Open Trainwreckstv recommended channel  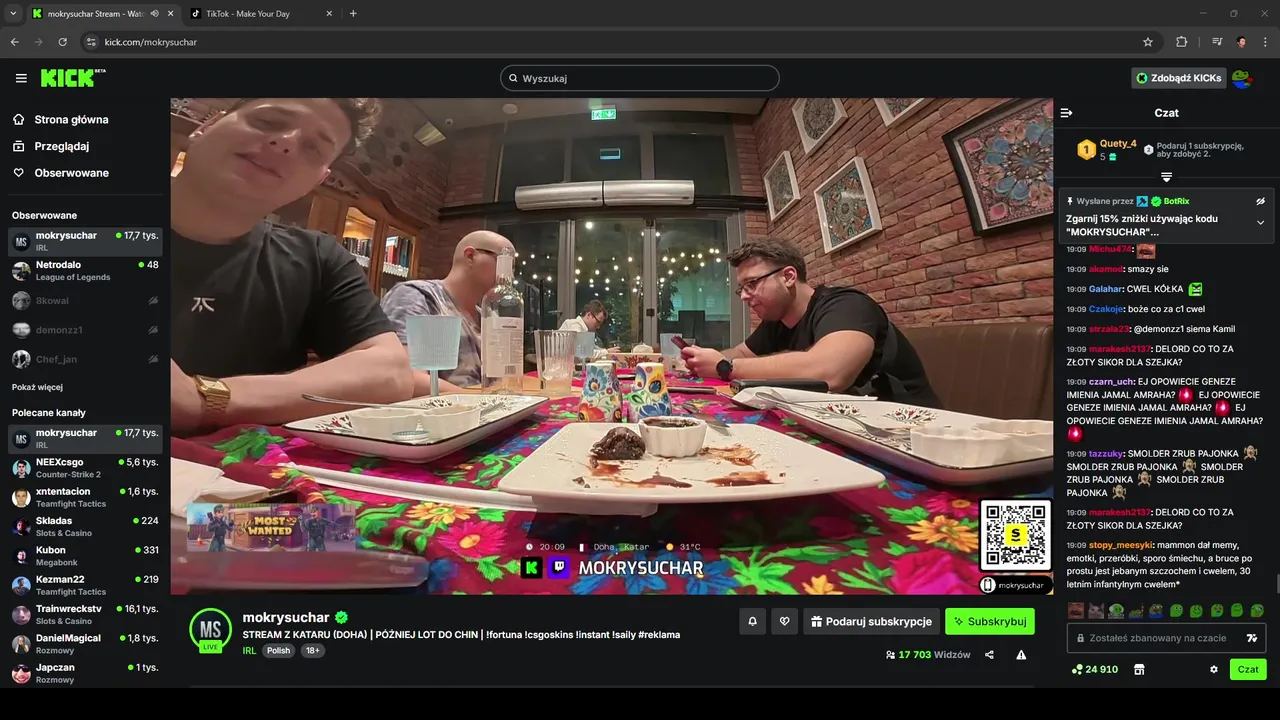[x=85, y=614]
